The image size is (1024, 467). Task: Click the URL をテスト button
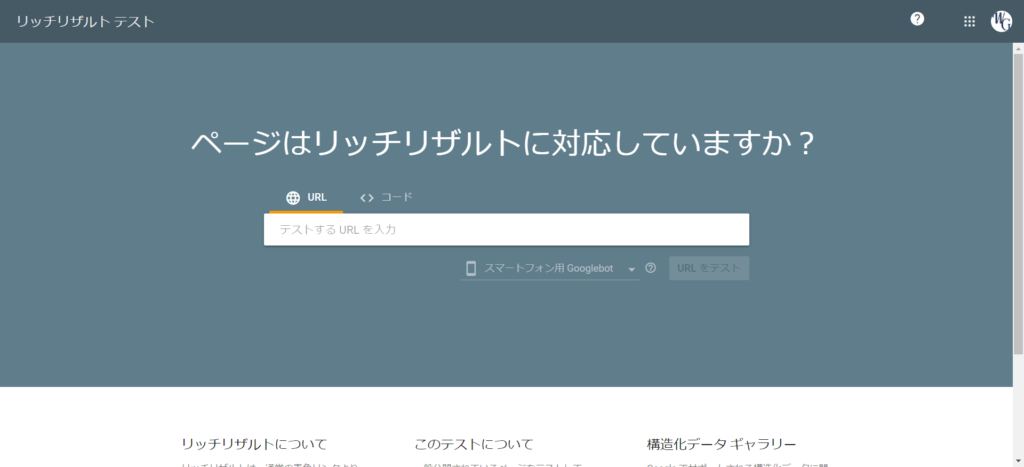(x=709, y=268)
